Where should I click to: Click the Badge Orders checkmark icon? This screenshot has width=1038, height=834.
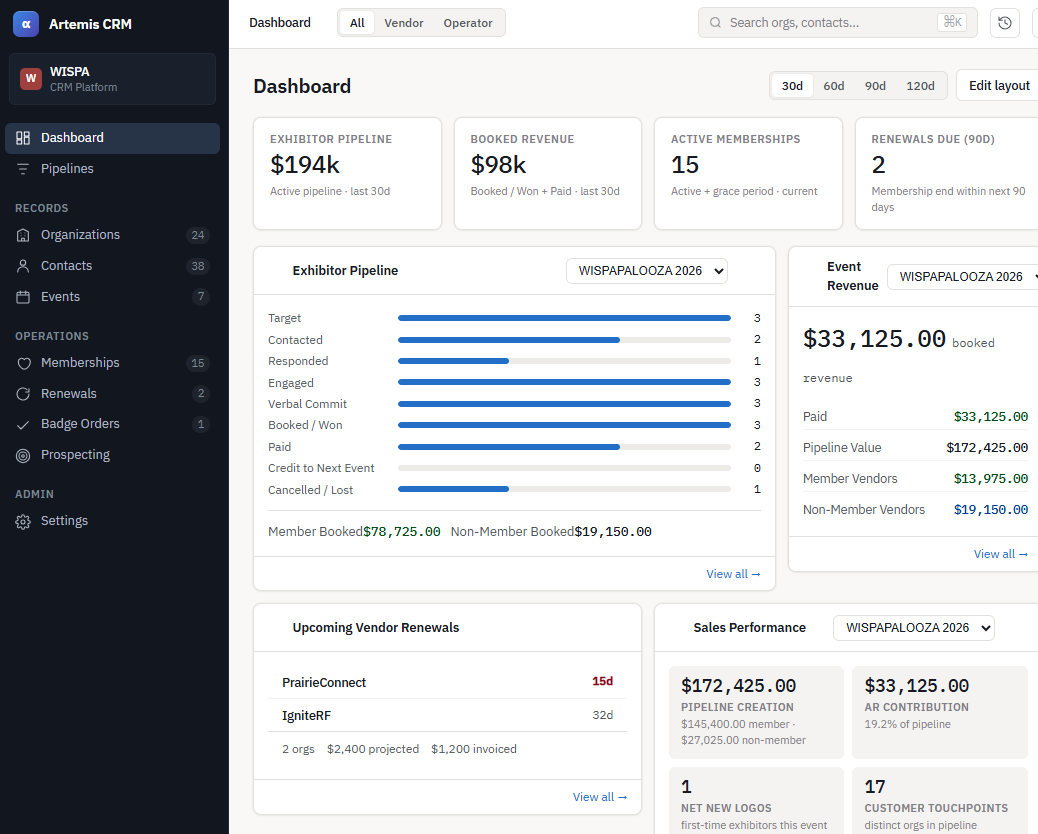(23, 424)
